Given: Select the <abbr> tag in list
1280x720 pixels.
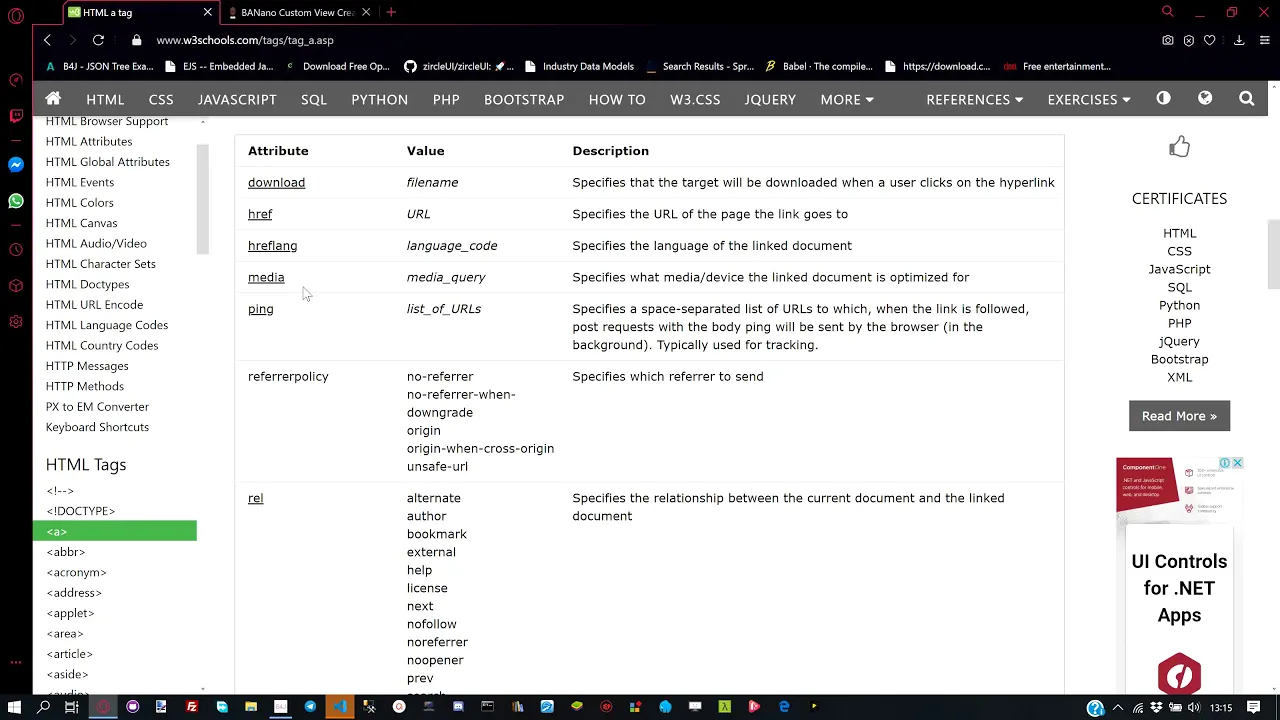Looking at the screenshot, I should (x=65, y=552).
